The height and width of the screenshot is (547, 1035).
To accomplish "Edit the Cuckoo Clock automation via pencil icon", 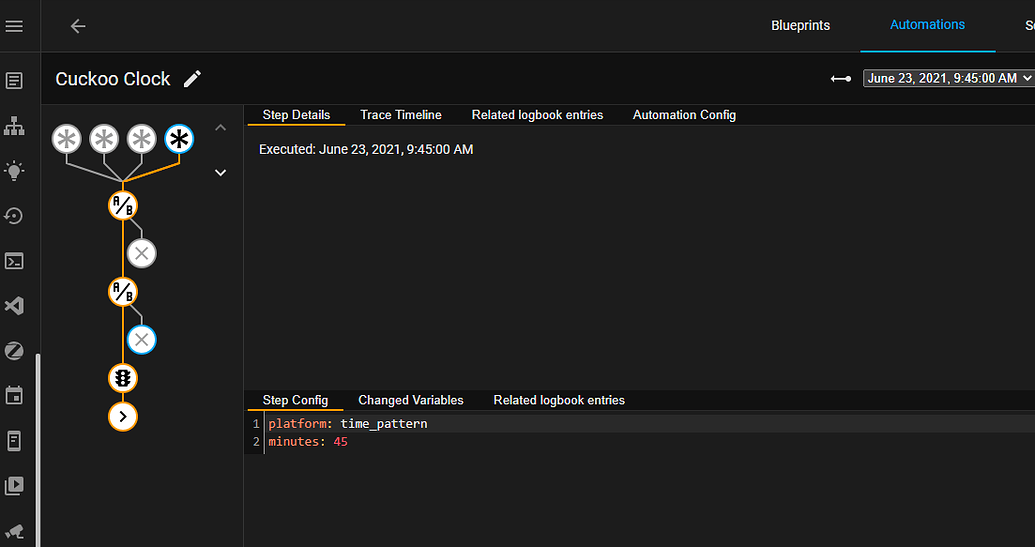I will (193, 79).
